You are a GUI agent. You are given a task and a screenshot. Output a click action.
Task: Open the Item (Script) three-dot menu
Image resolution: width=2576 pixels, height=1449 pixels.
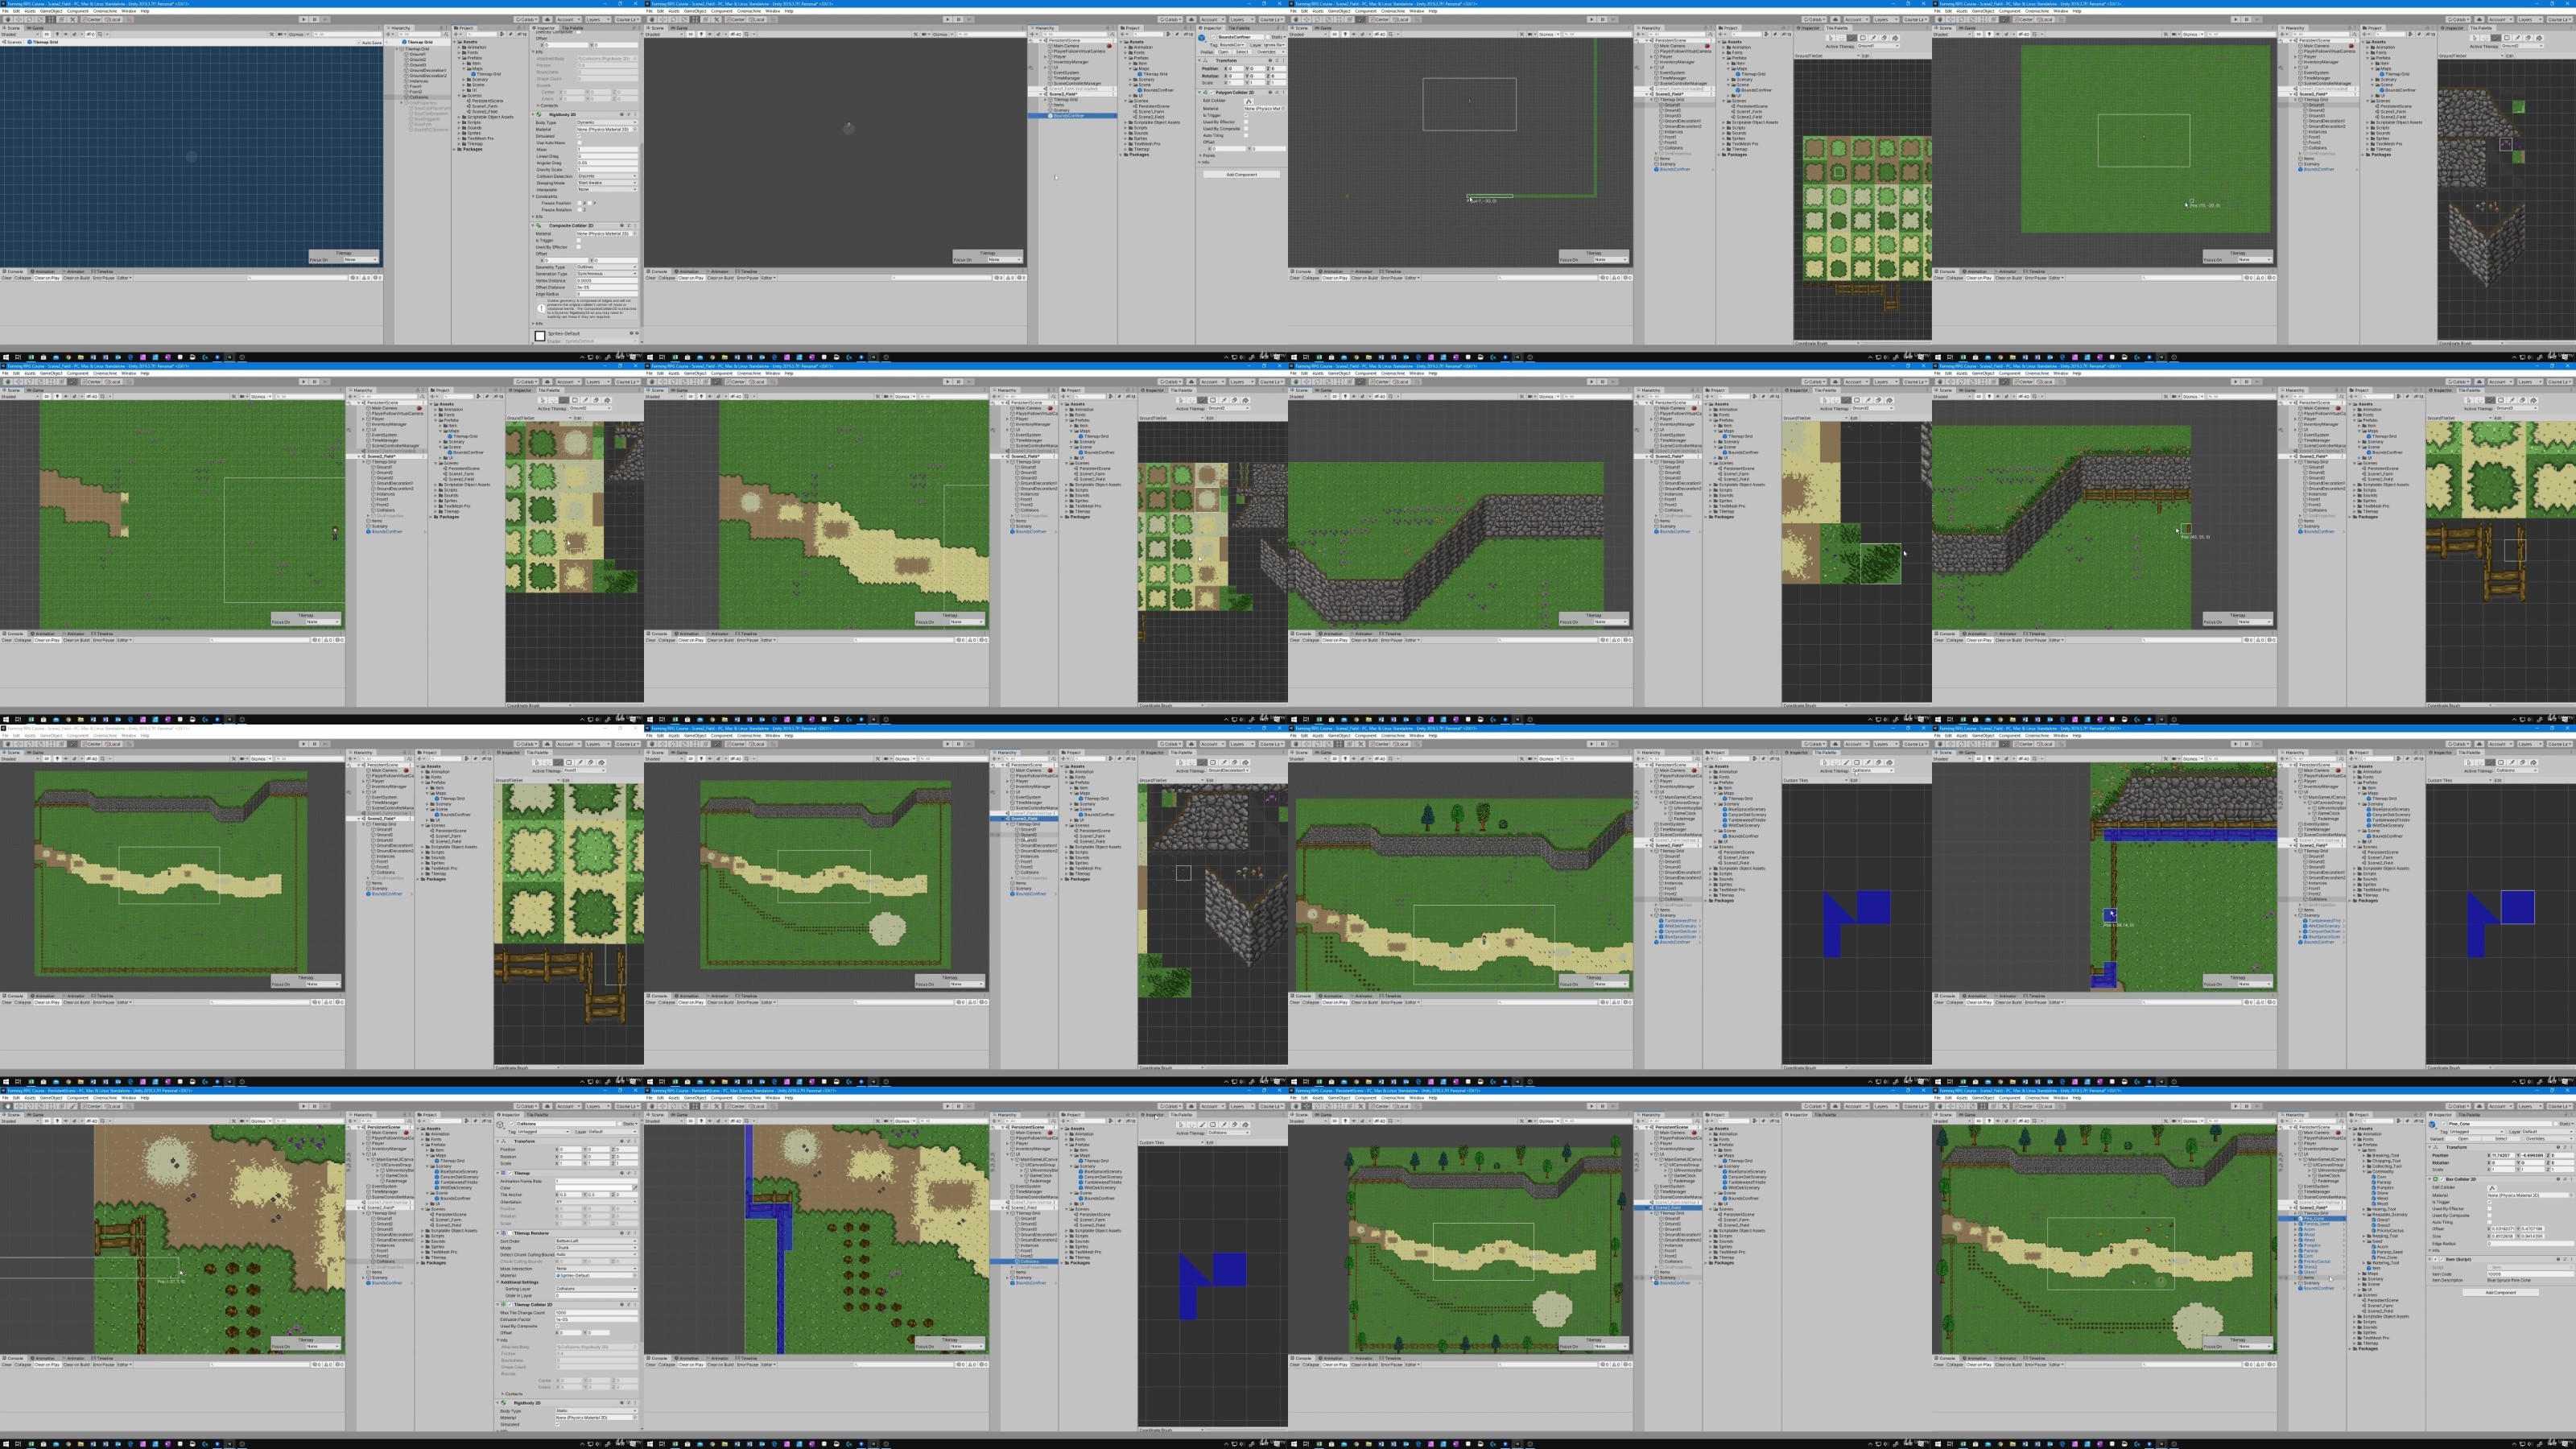click(2570, 1259)
